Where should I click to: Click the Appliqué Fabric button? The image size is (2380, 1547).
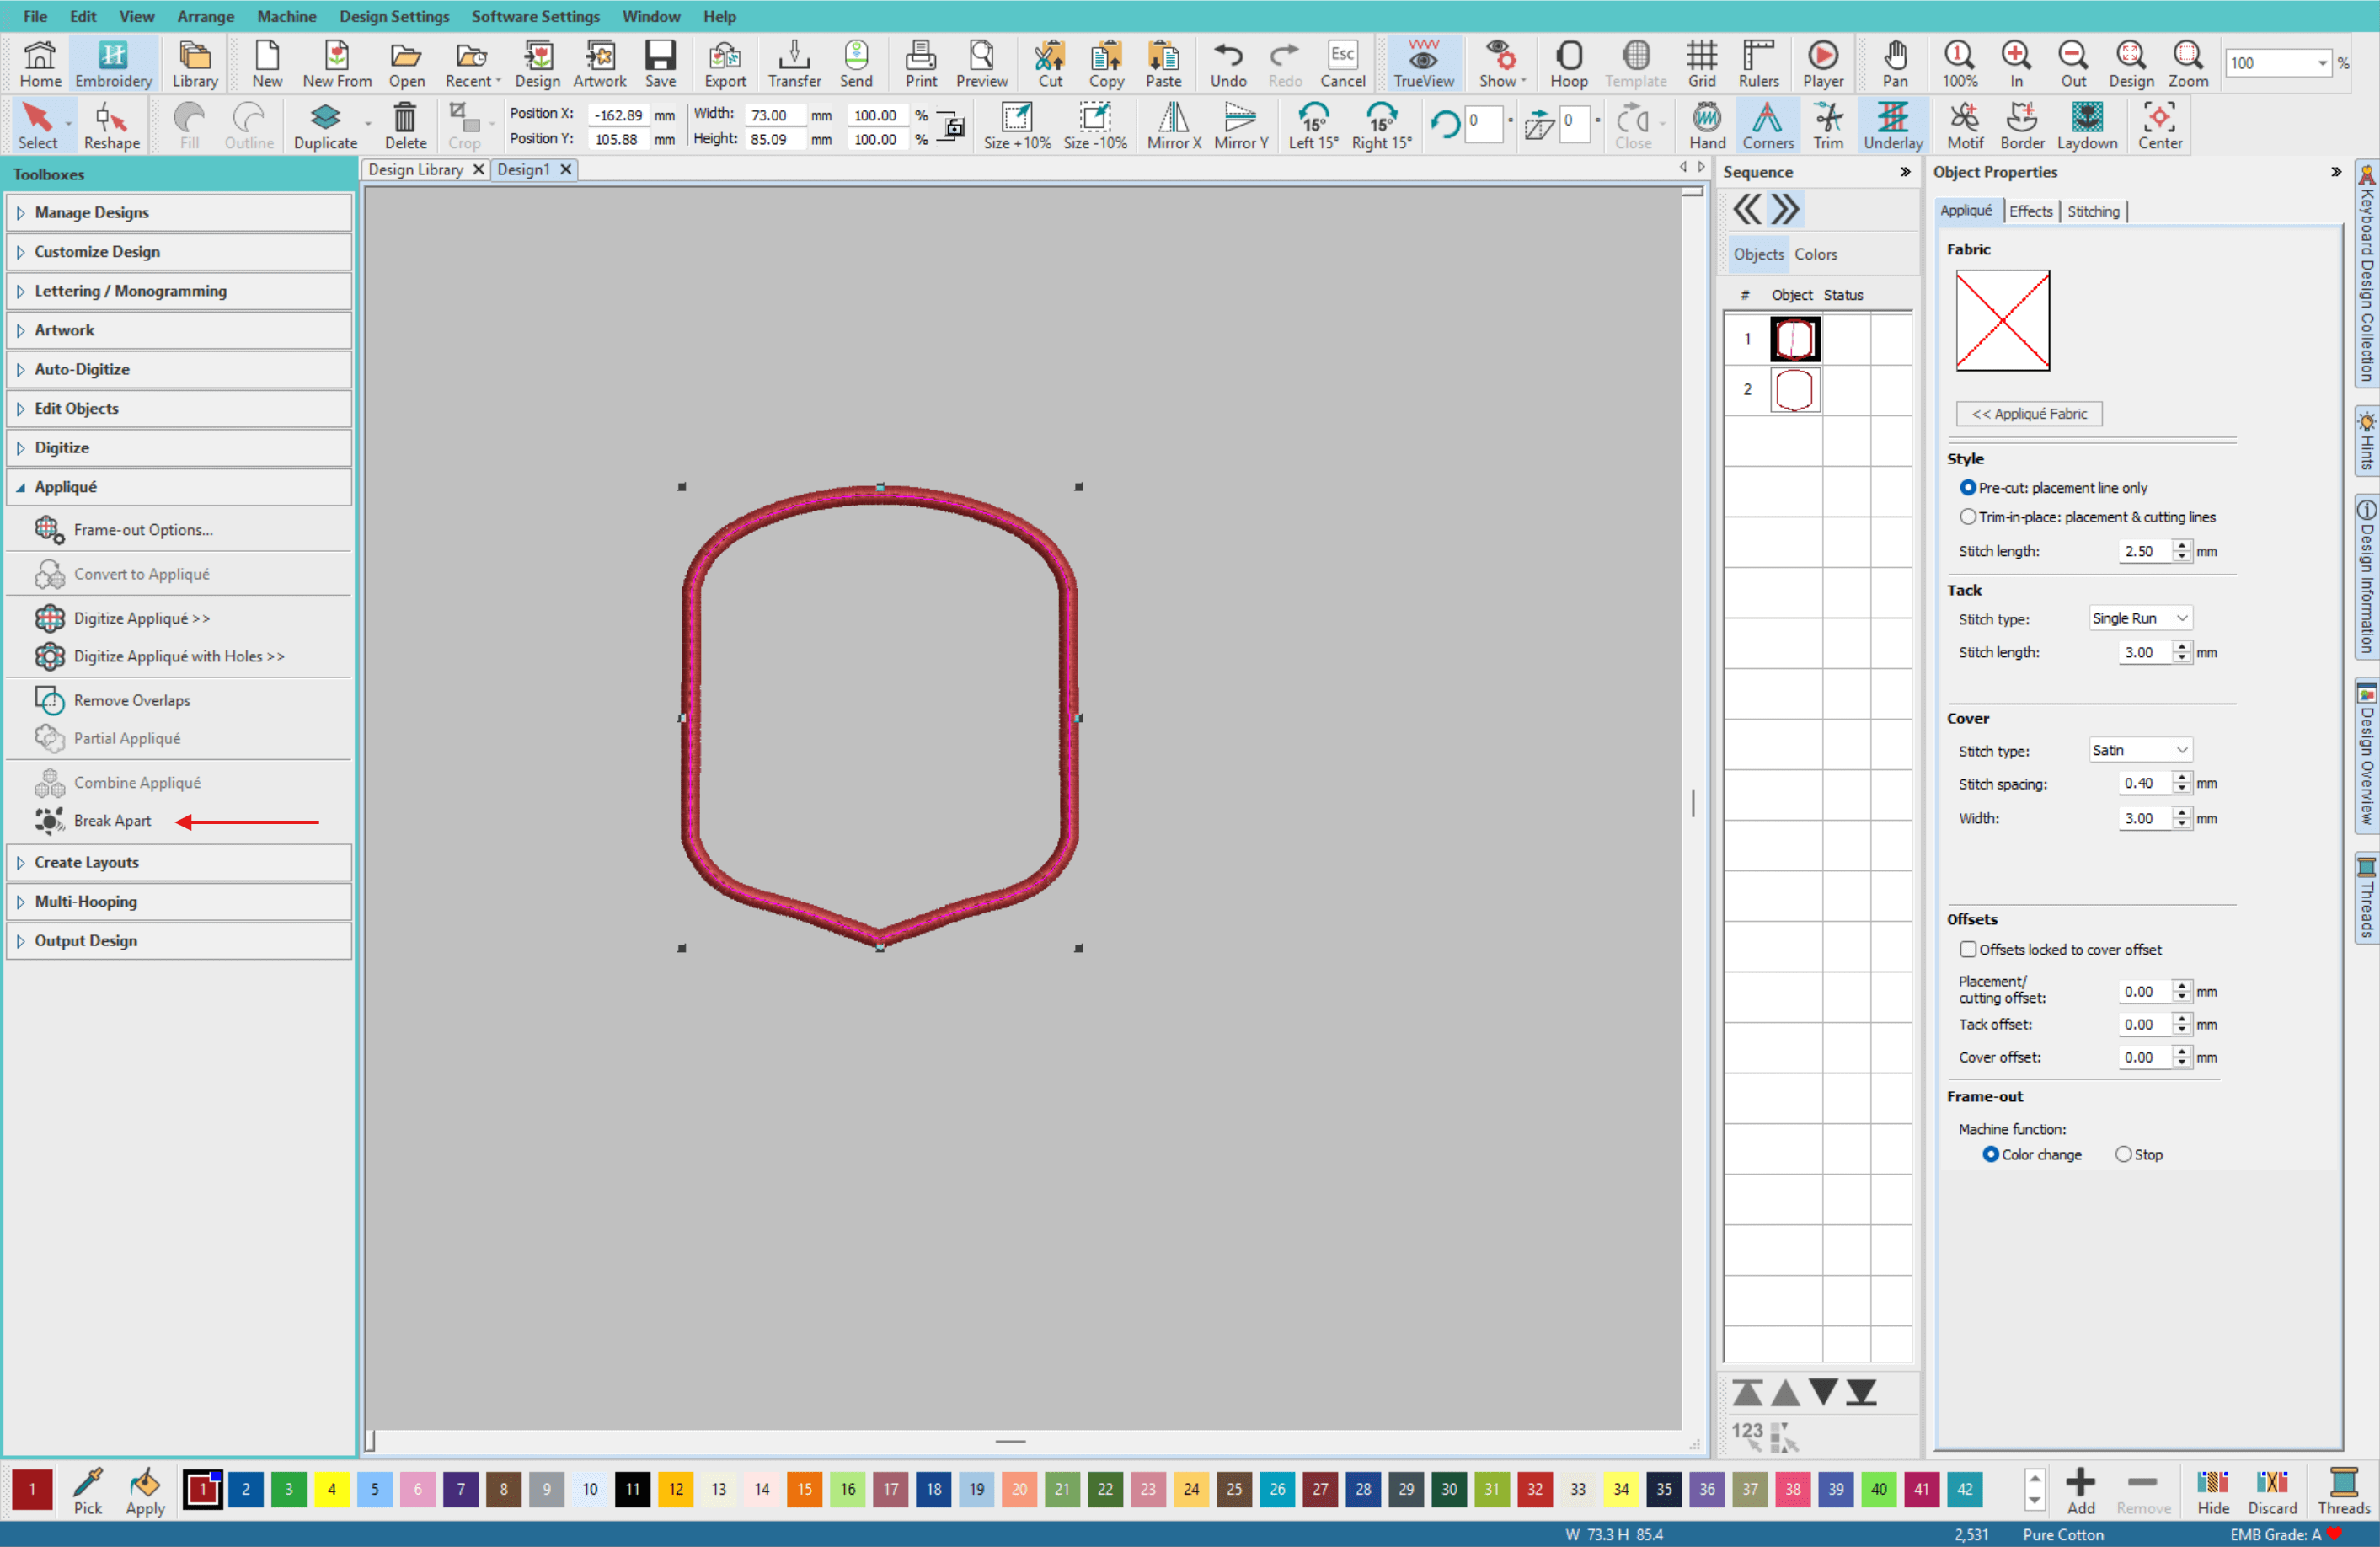tap(2028, 414)
